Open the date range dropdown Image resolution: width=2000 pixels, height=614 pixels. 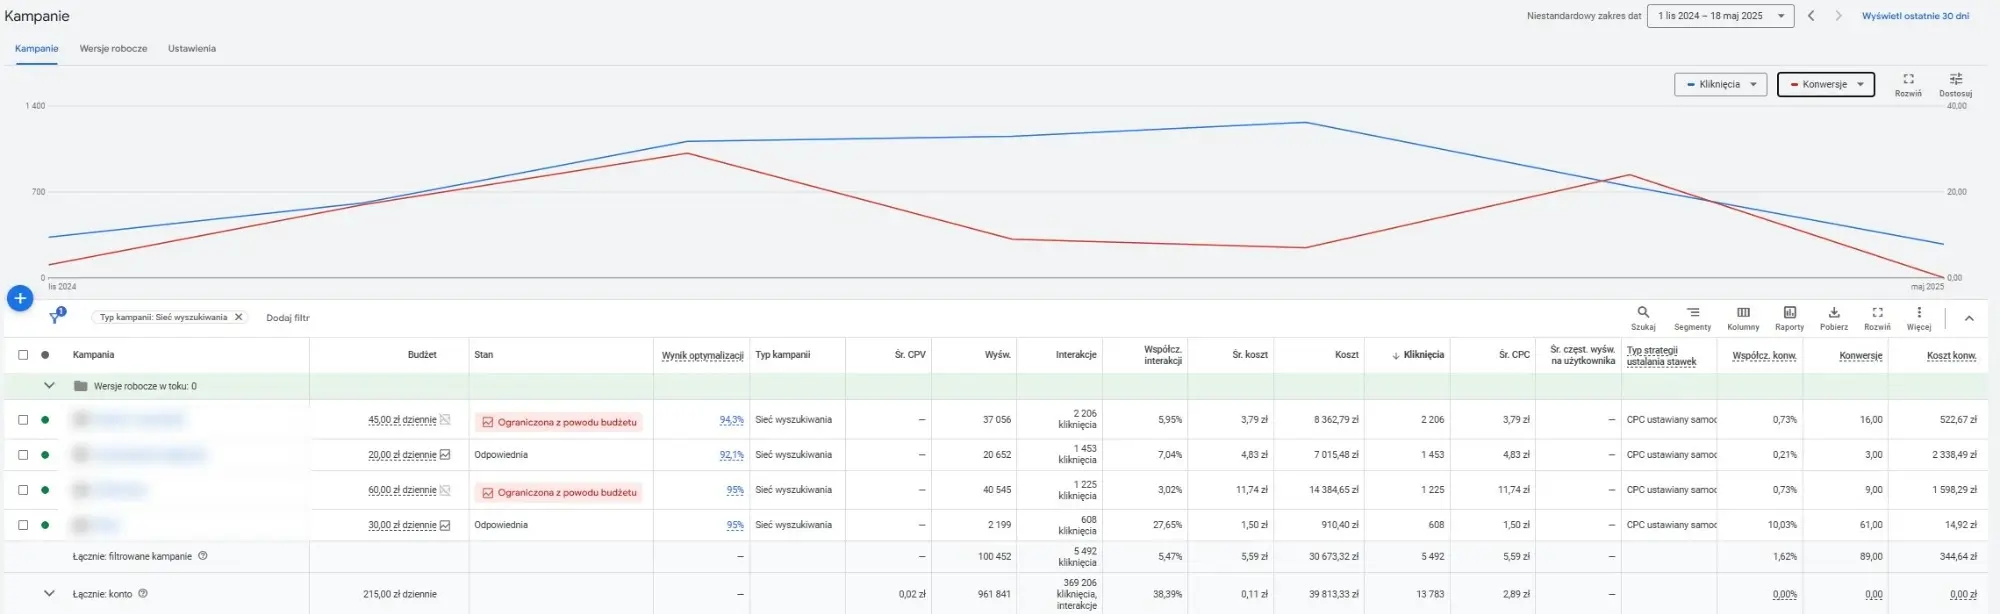coord(1721,16)
